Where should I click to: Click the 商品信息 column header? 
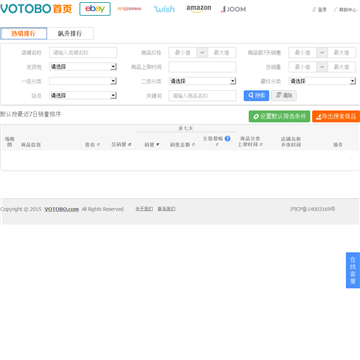pyautogui.click(x=31, y=145)
